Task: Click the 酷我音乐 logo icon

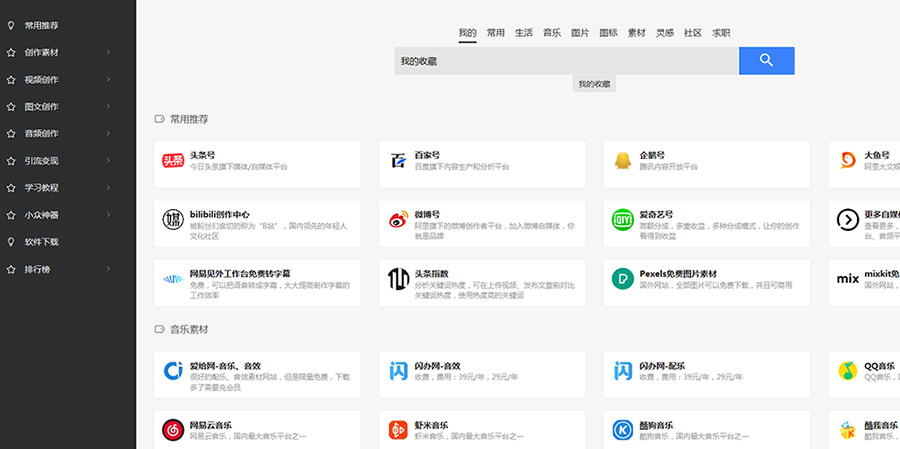Action: click(x=848, y=430)
